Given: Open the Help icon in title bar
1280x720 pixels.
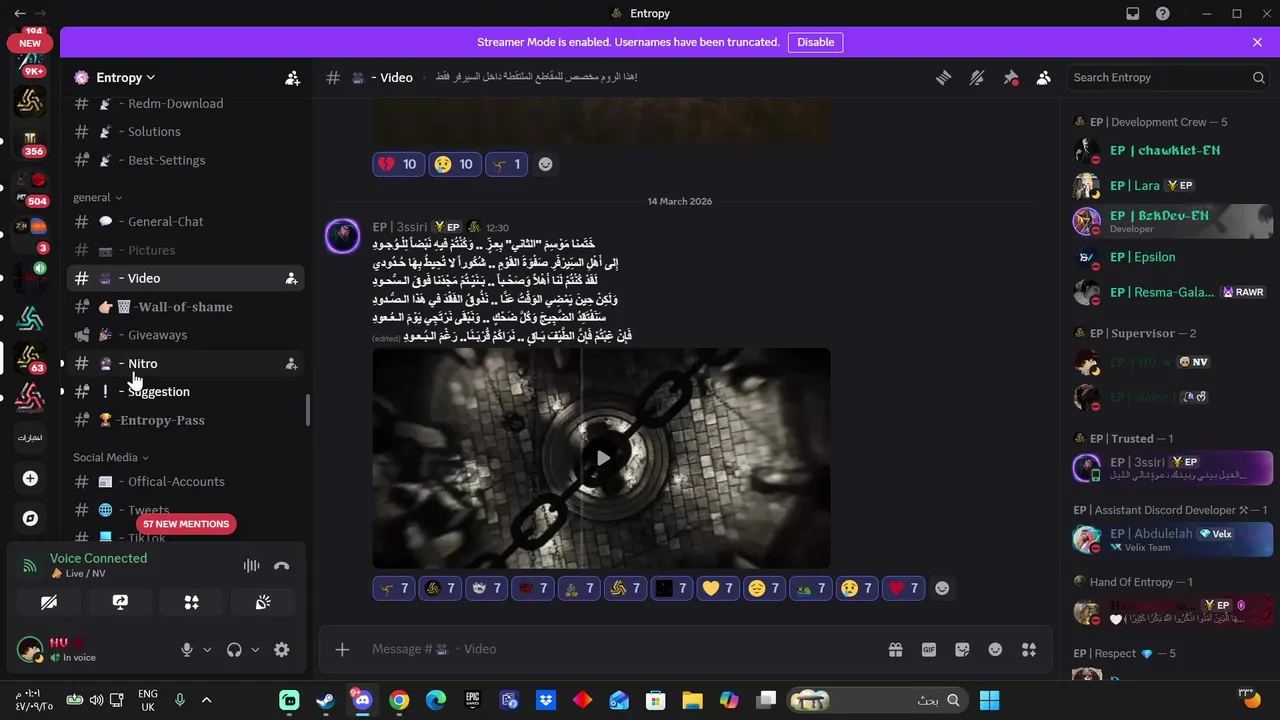Looking at the screenshot, I should 1162,13.
